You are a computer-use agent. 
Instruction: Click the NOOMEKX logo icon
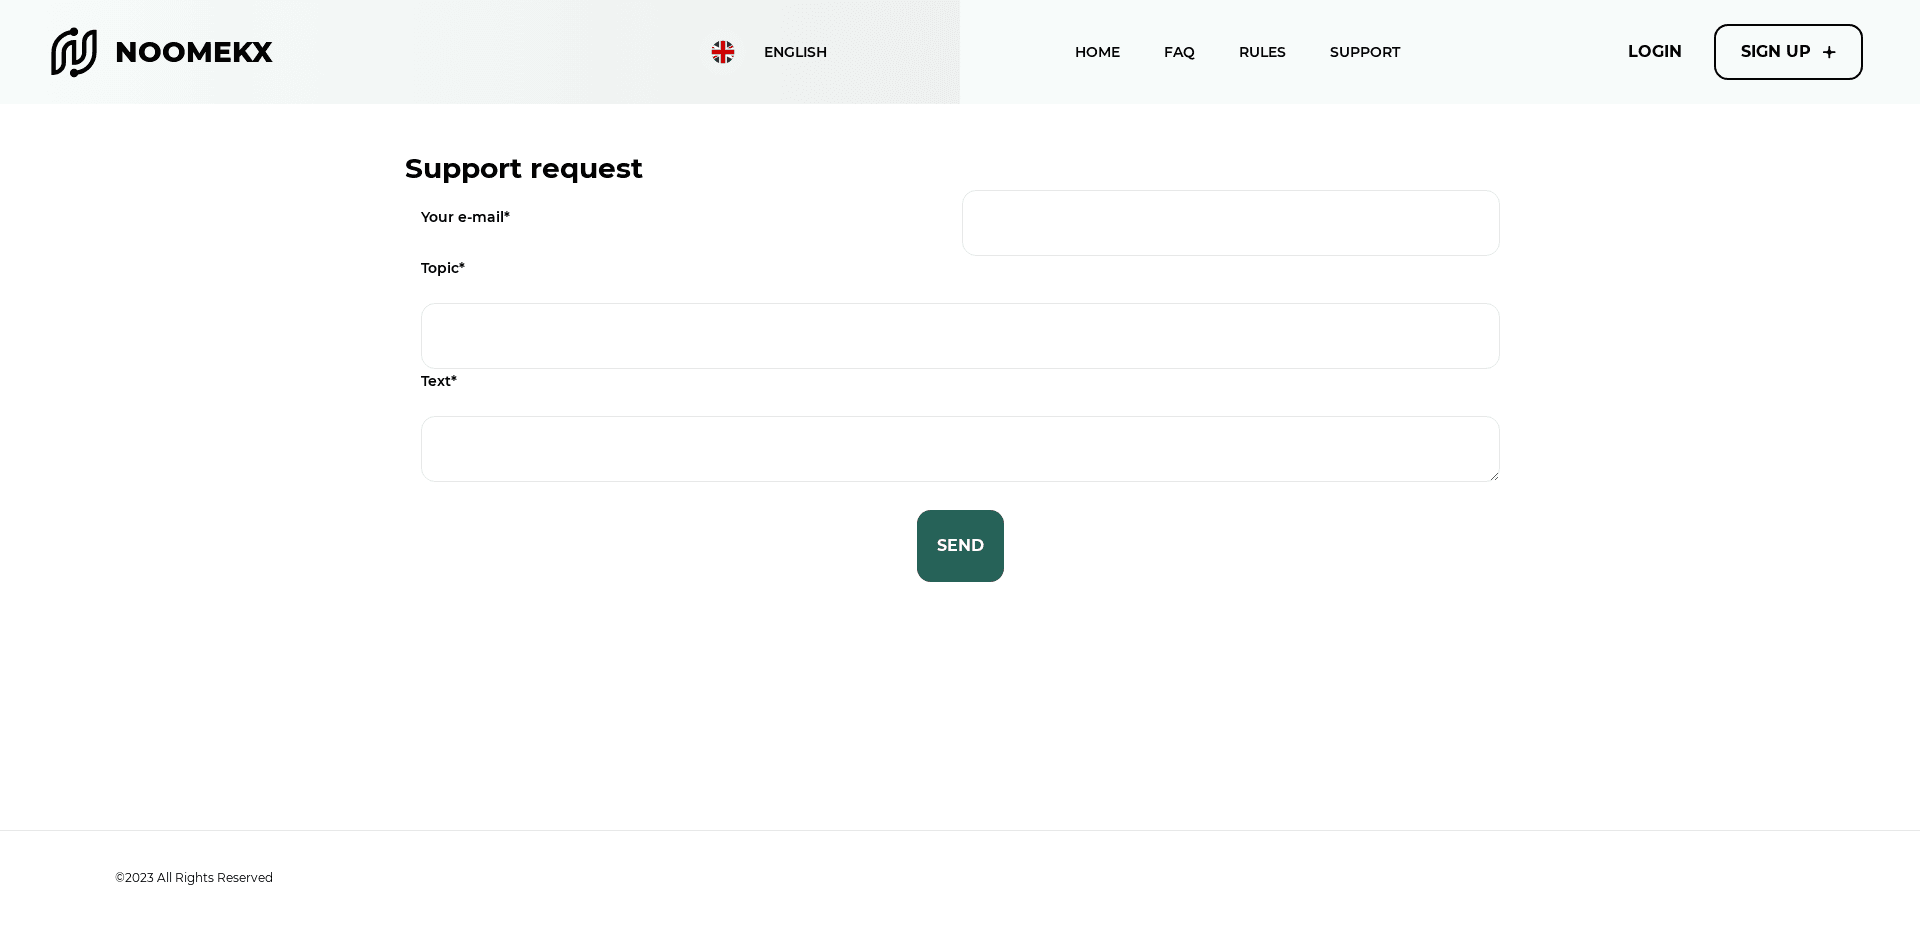pyautogui.click(x=72, y=52)
